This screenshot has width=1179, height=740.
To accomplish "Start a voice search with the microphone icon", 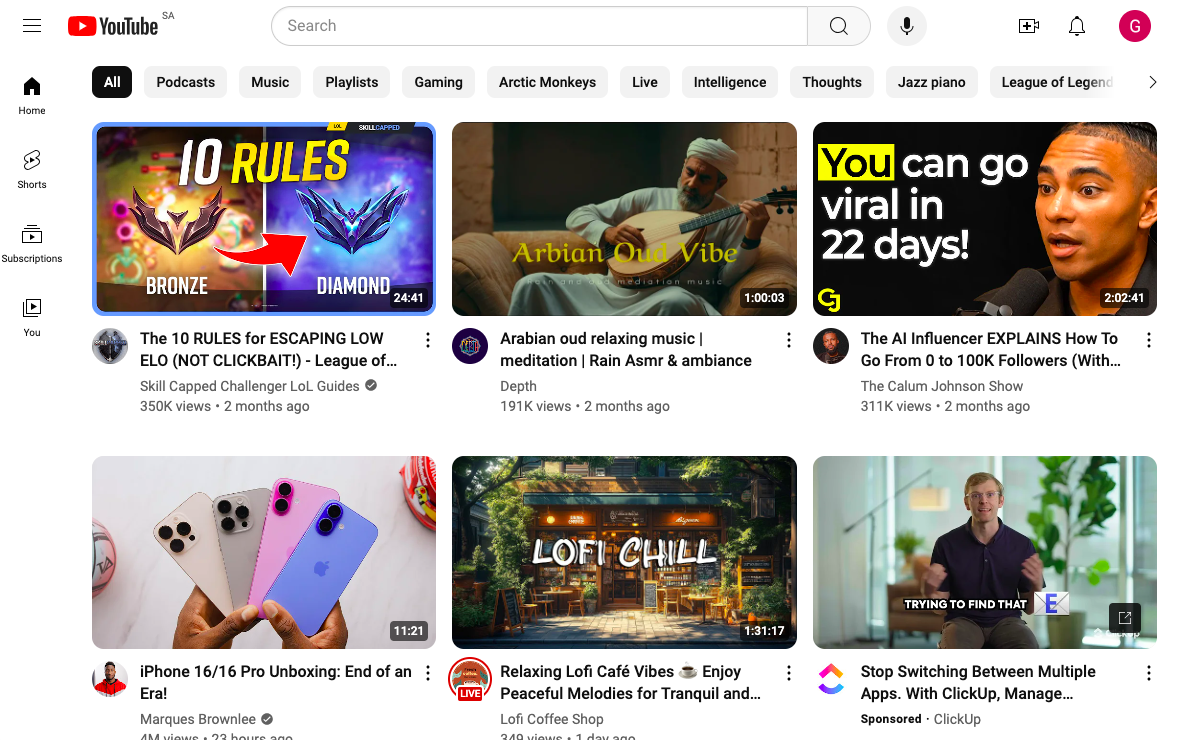I will point(906,25).
